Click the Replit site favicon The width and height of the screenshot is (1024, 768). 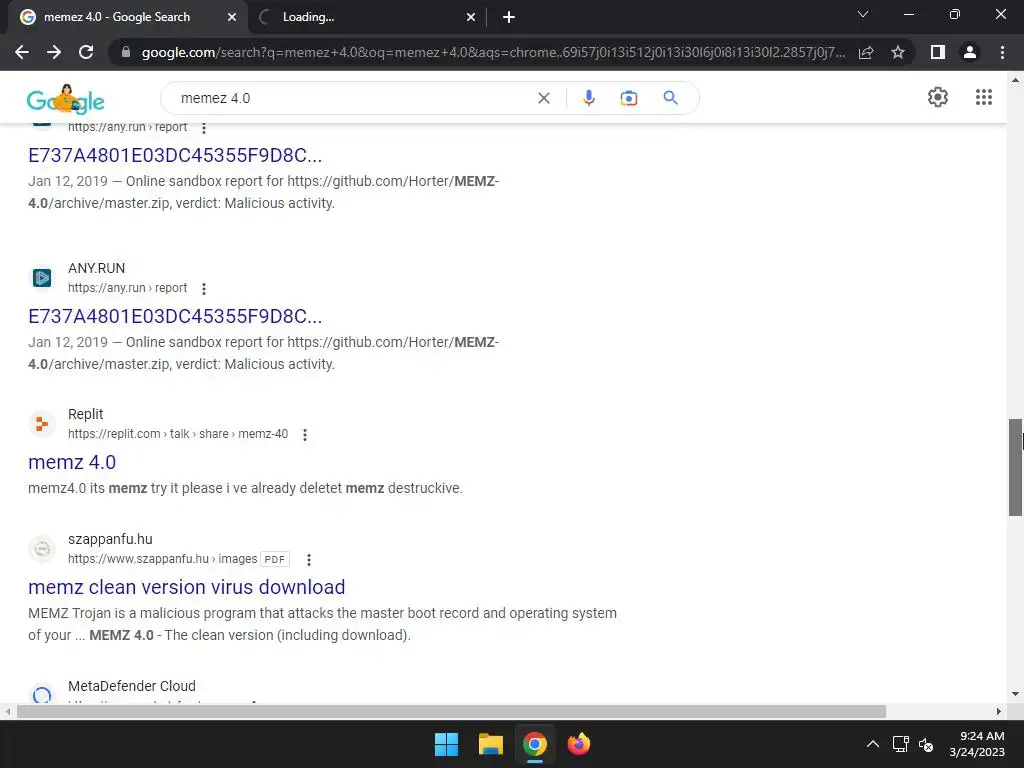pos(42,424)
